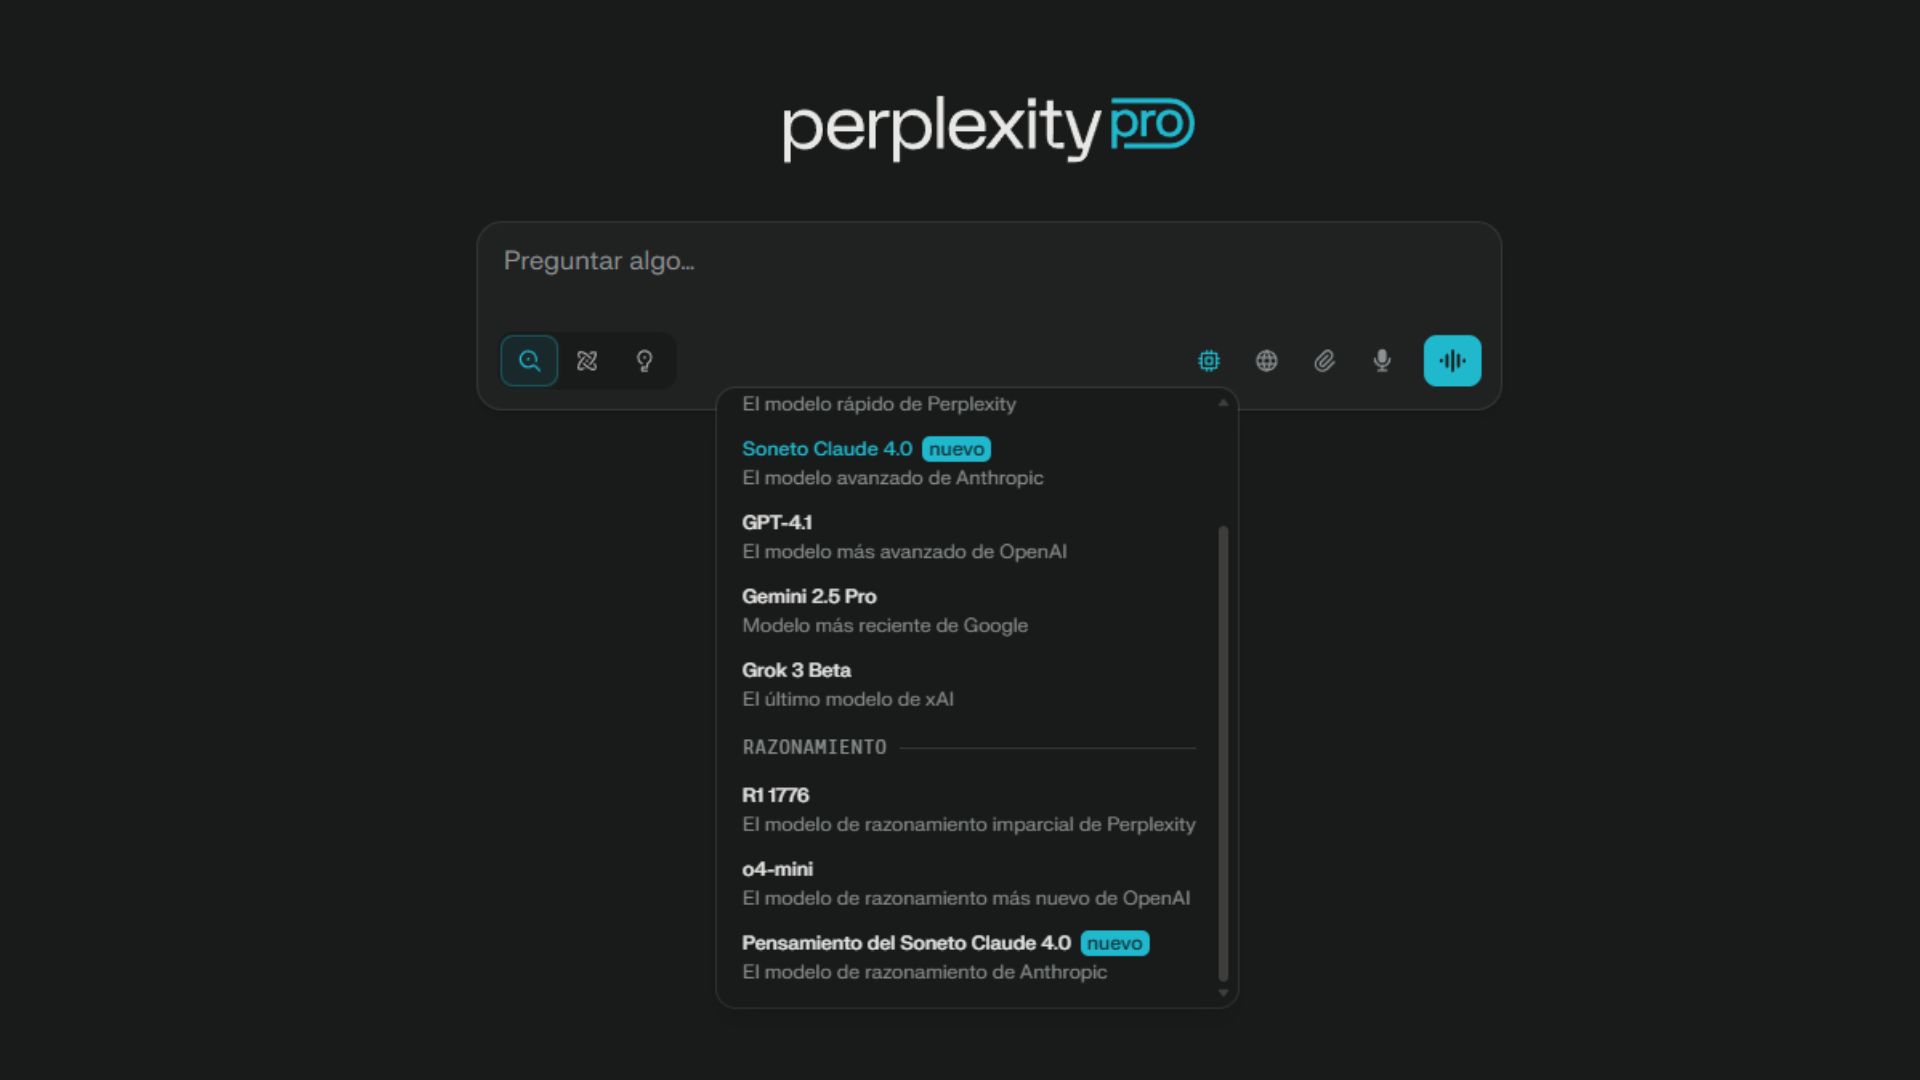The height and width of the screenshot is (1080, 1920).
Task: Click the Perplexity Pro logo
Action: tap(988, 128)
